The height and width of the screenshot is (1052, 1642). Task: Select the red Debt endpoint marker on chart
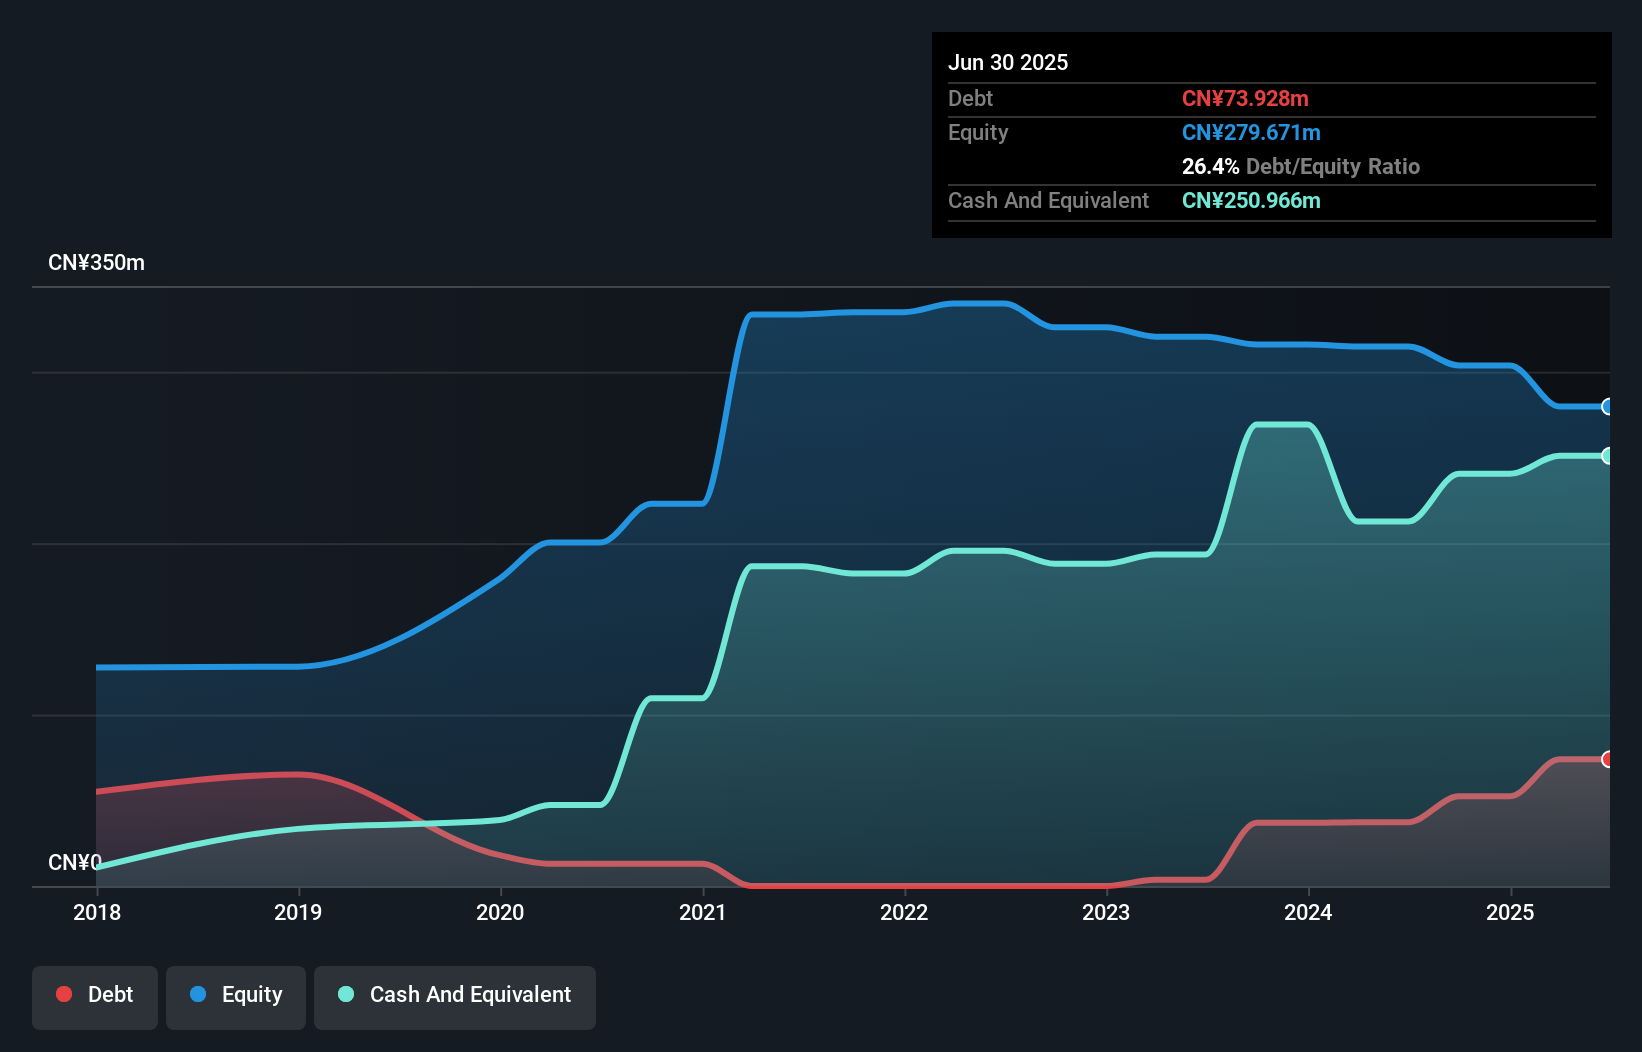point(1607,758)
